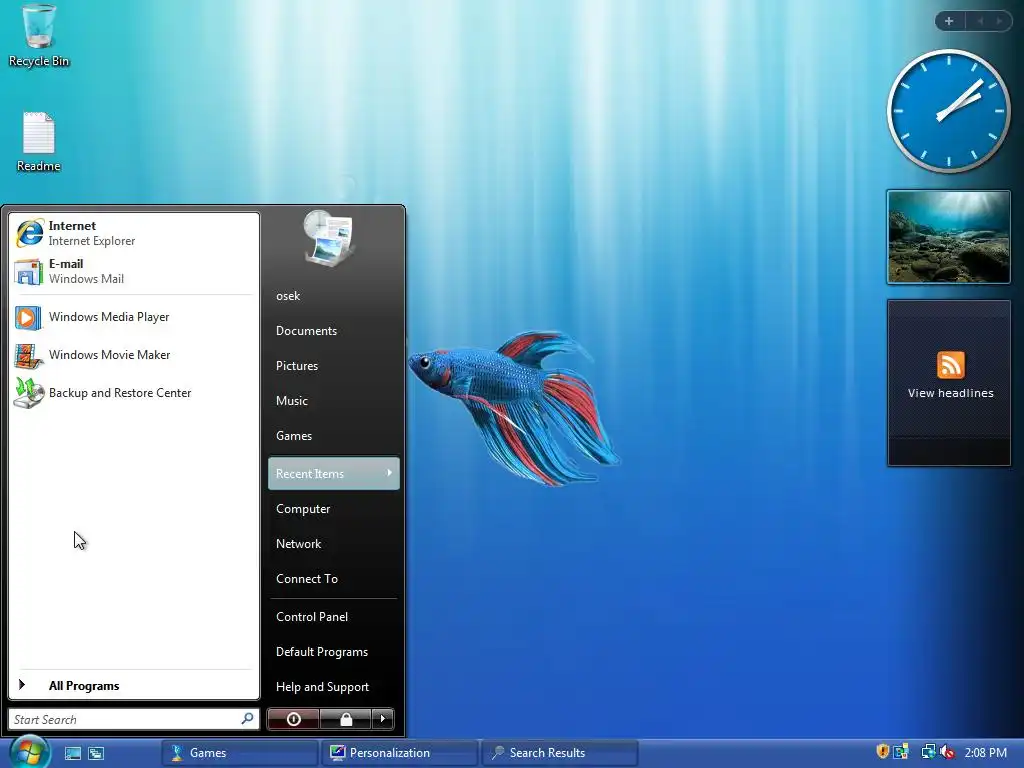The width and height of the screenshot is (1024, 768).
Task: Click the sidebar clock gadget
Action: (x=948, y=111)
